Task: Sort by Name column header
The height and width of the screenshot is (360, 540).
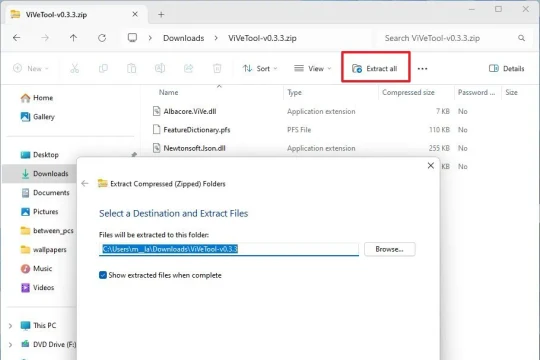Action: [168, 92]
